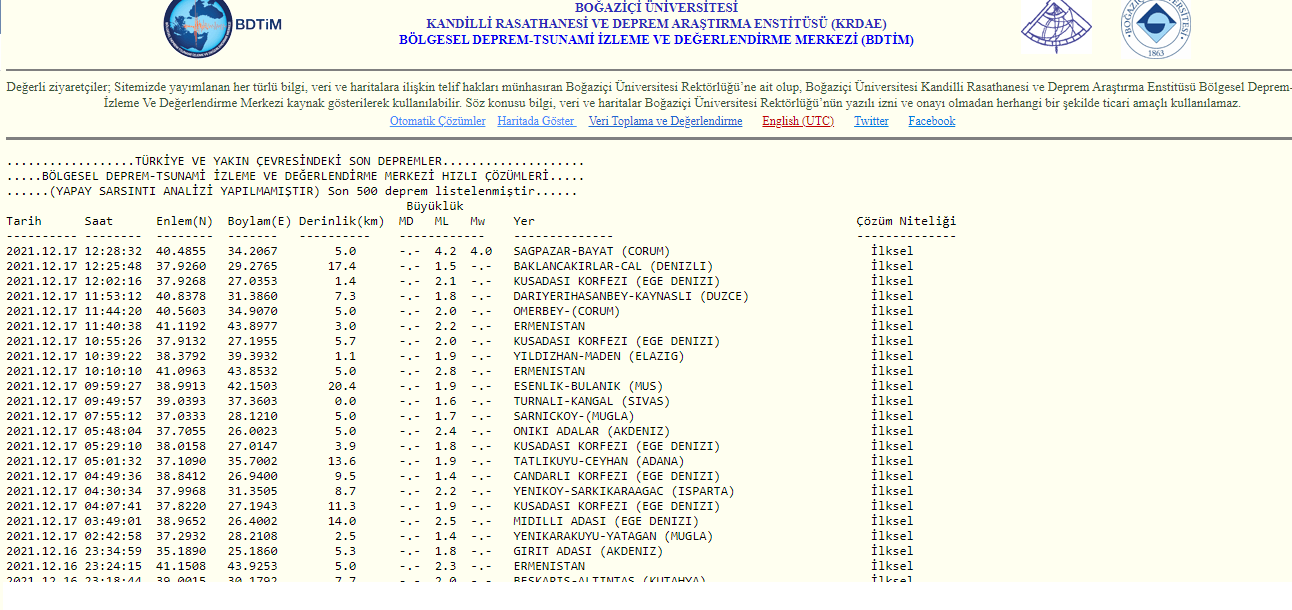
Task: Click the Boğaziçi Üniversitesi 1863 seal logo
Action: coord(1155,27)
